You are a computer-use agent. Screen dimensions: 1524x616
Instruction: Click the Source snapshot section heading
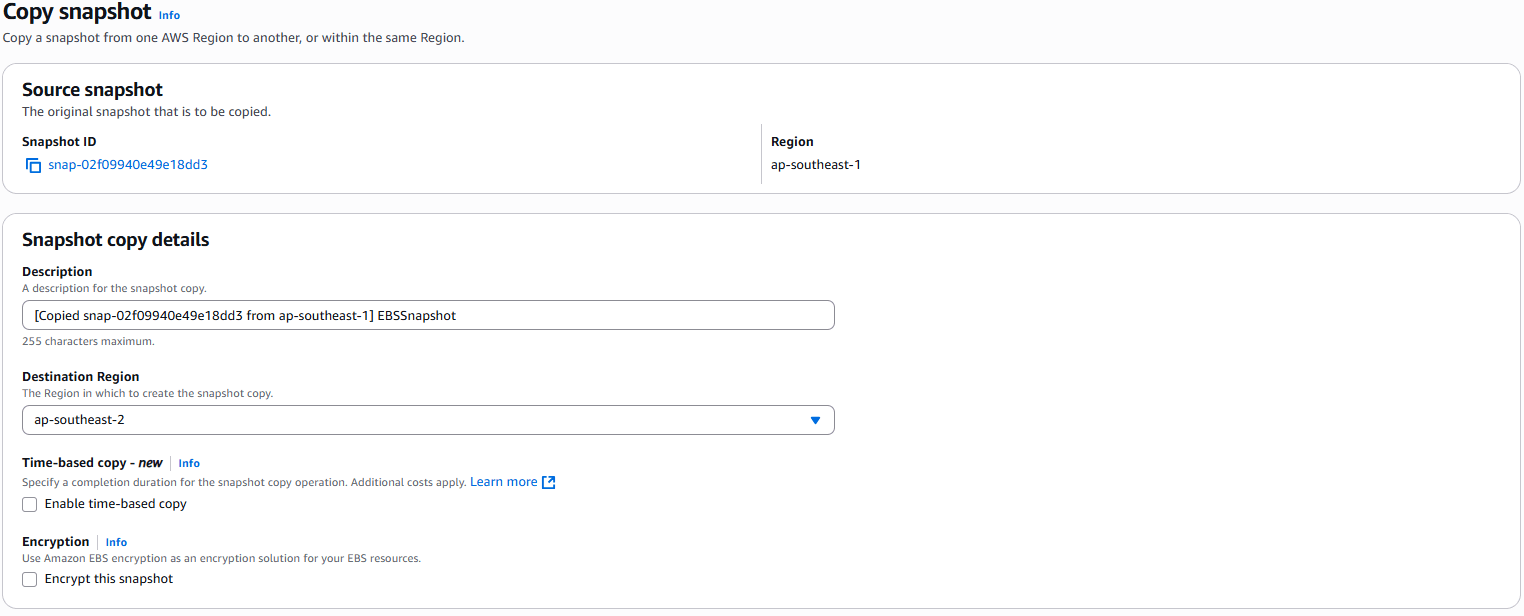pyautogui.click(x=92, y=90)
